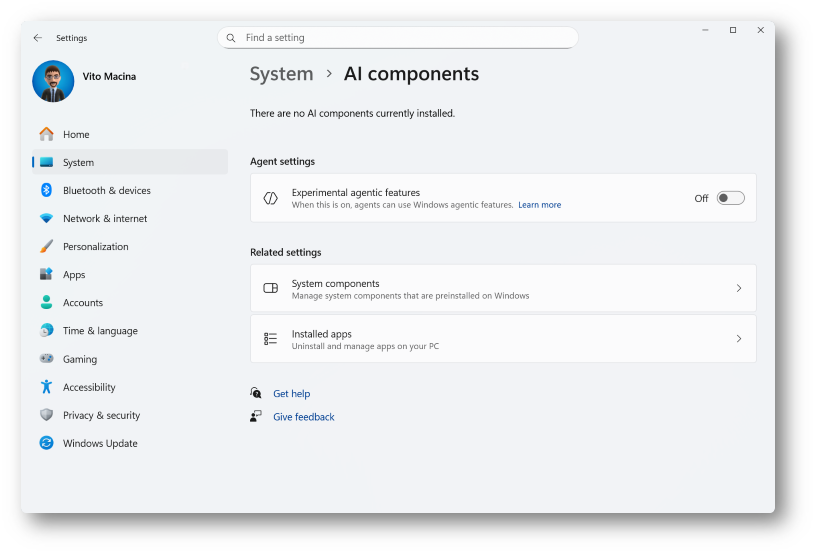Go to Accounts section
This screenshot has height=555, width=817.
click(x=82, y=303)
